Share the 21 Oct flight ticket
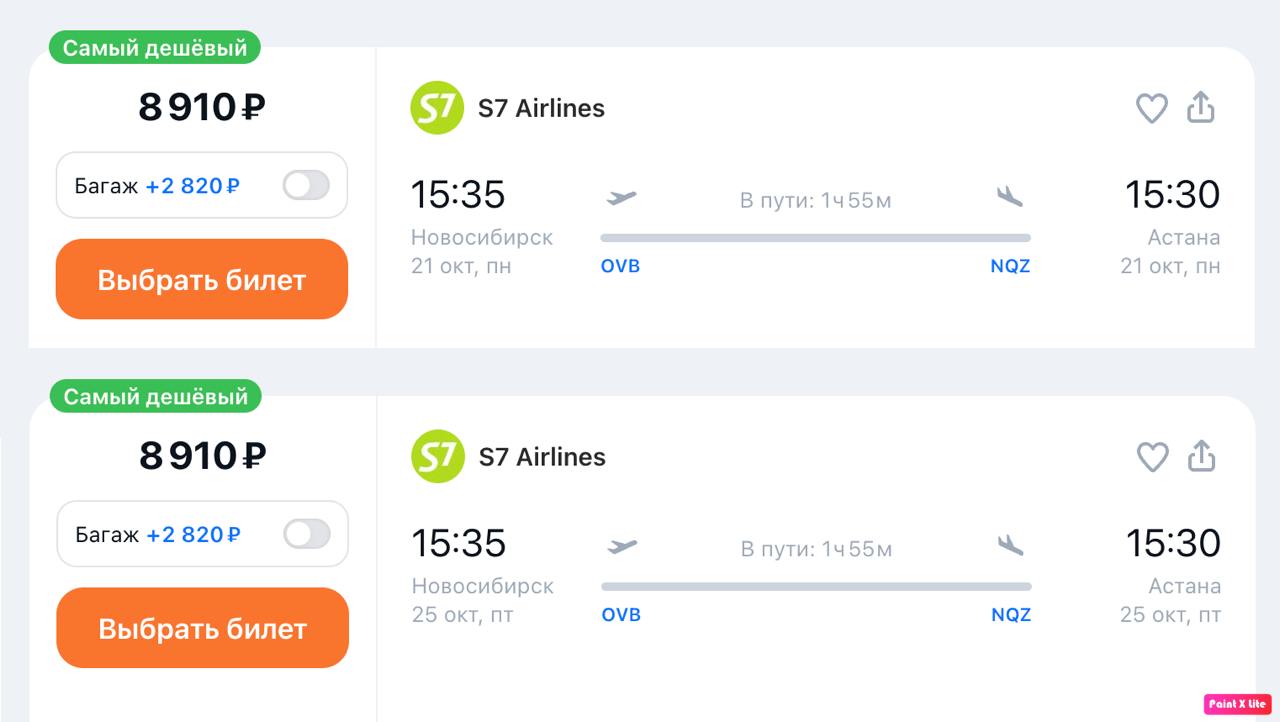 pyautogui.click(x=1200, y=107)
